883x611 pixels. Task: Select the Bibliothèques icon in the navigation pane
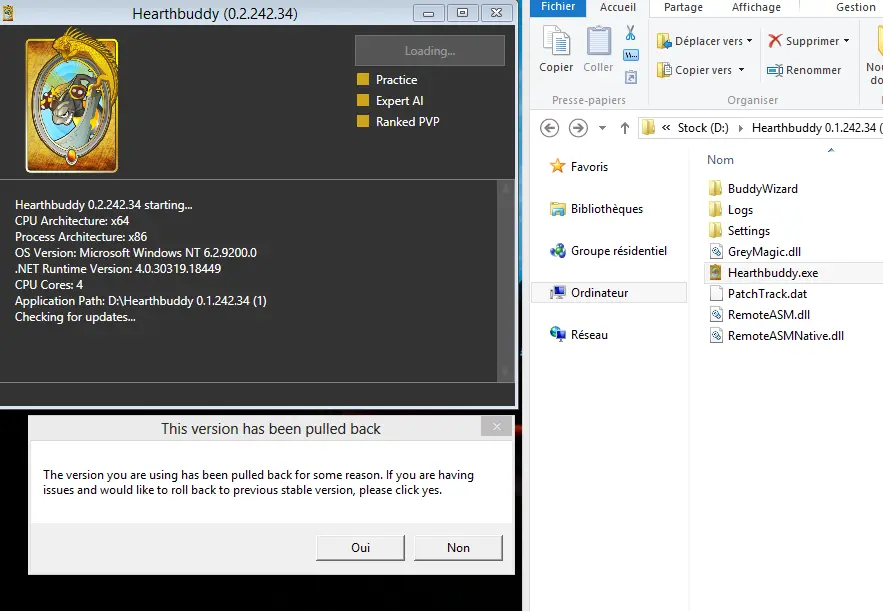558,209
